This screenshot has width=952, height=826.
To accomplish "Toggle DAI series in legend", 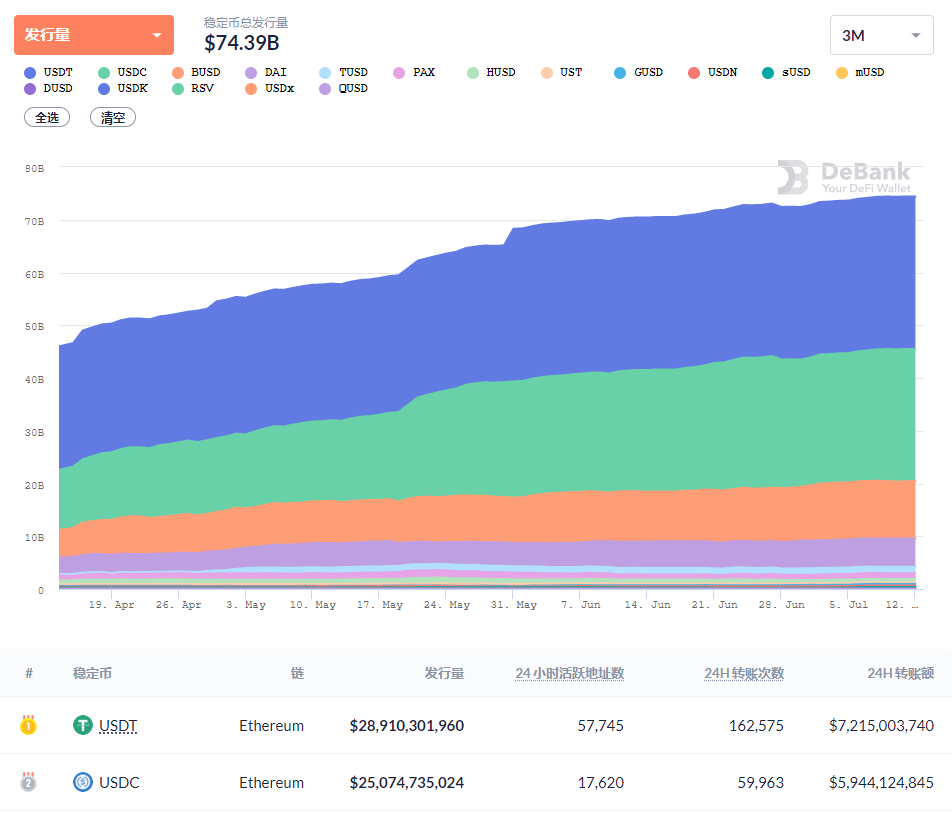I will (x=266, y=72).
